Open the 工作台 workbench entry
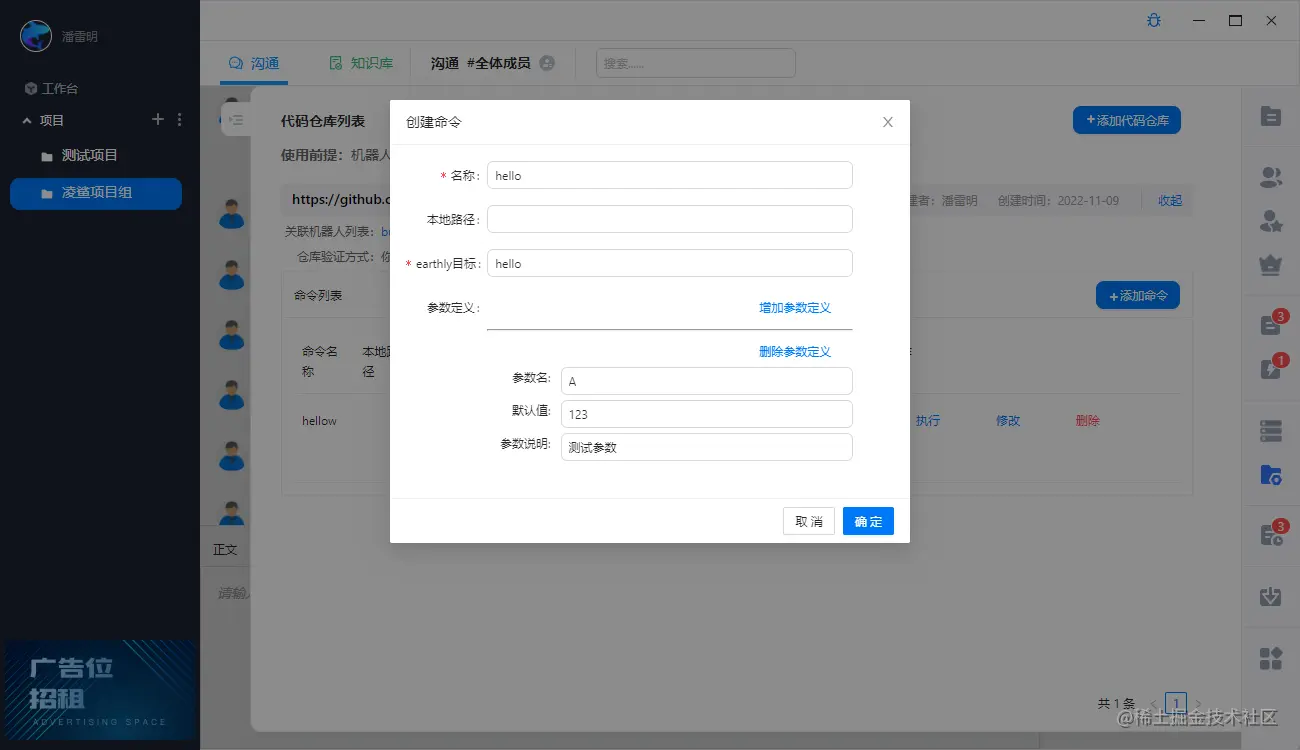The height and width of the screenshot is (750, 1300). (51, 88)
